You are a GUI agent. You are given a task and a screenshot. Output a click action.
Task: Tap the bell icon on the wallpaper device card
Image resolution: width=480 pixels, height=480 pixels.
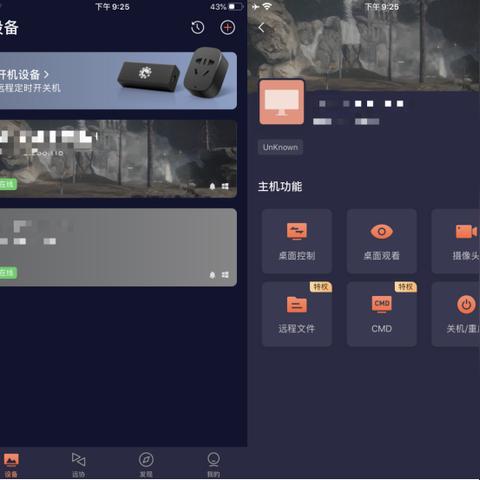(212, 186)
